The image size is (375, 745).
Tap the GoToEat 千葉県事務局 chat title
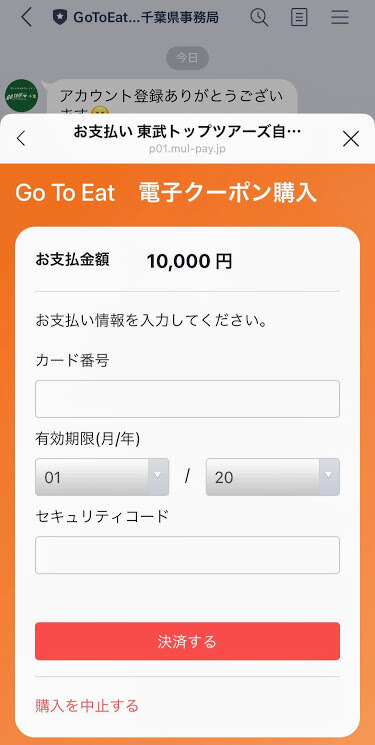(x=145, y=18)
